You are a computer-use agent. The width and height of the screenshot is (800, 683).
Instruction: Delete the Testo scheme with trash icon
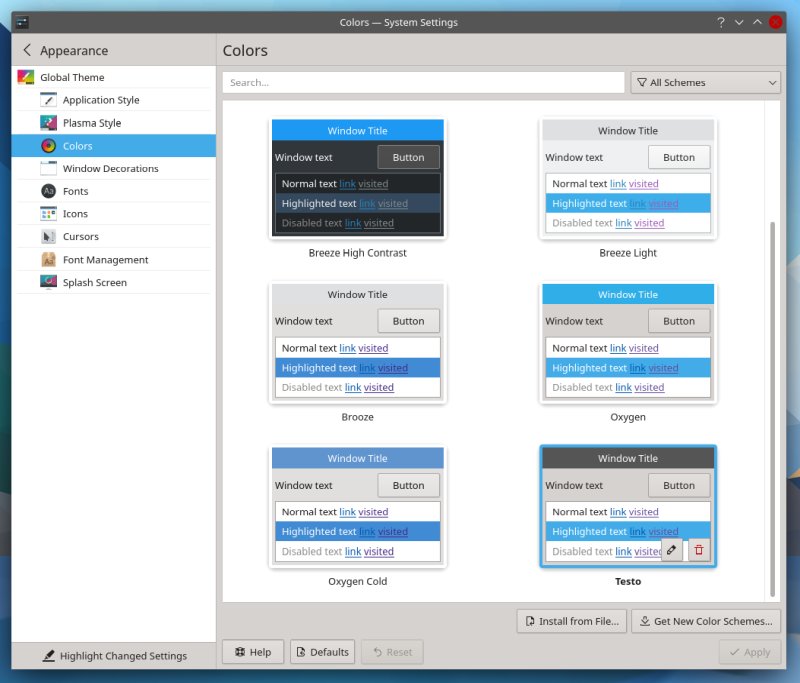point(699,550)
